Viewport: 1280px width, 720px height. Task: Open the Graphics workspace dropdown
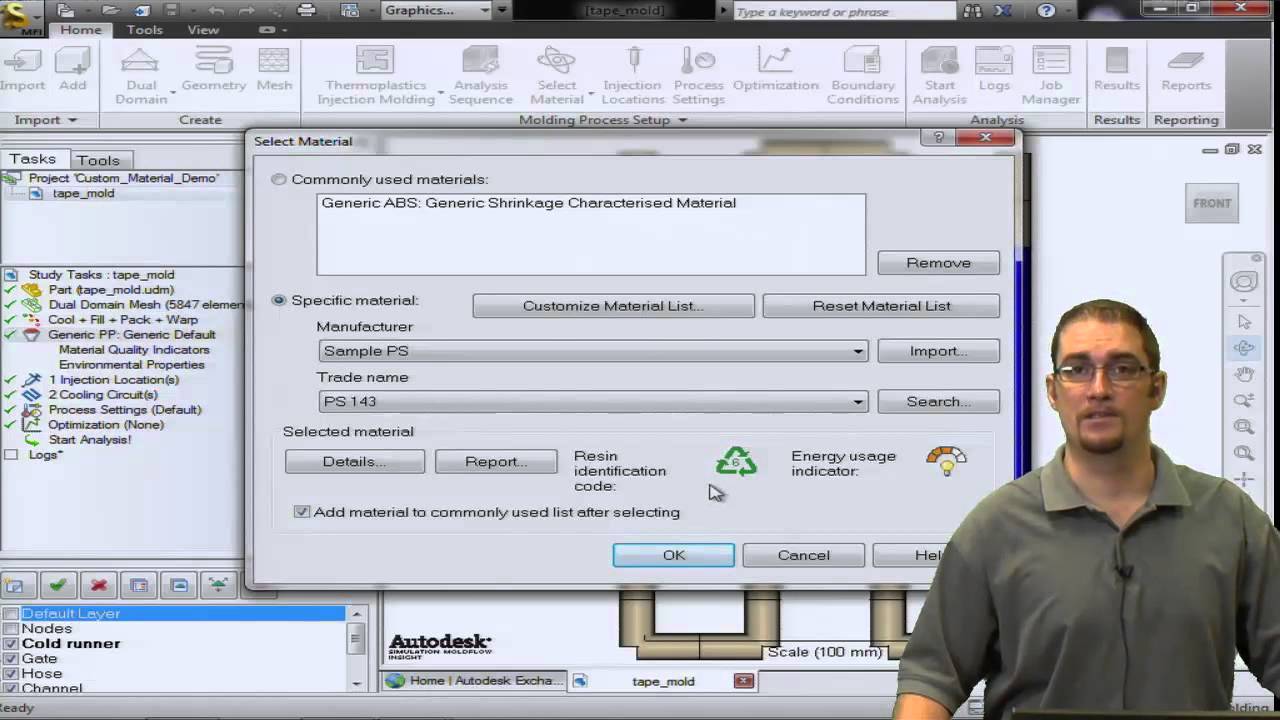tap(436, 10)
